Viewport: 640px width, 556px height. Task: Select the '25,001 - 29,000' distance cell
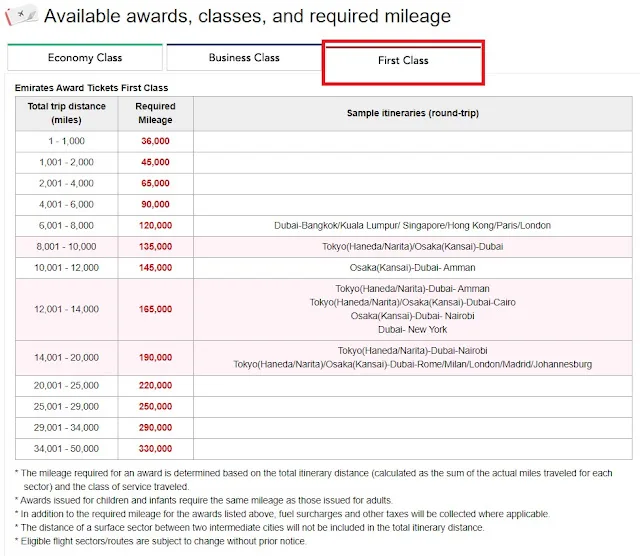pyautogui.click(x=67, y=407)
